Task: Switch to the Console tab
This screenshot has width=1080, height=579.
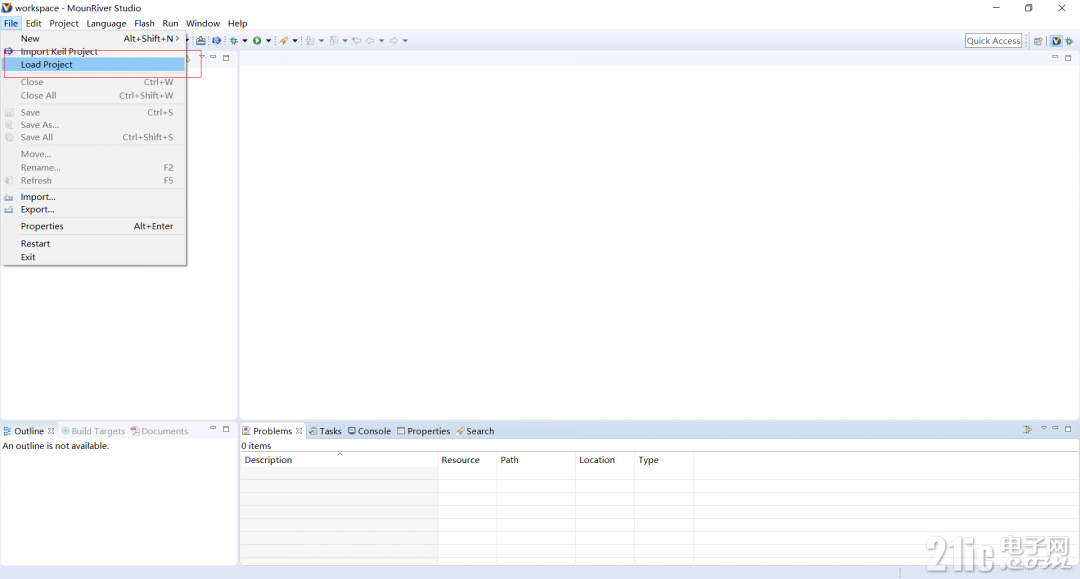Action: click(x=369, y=431)
